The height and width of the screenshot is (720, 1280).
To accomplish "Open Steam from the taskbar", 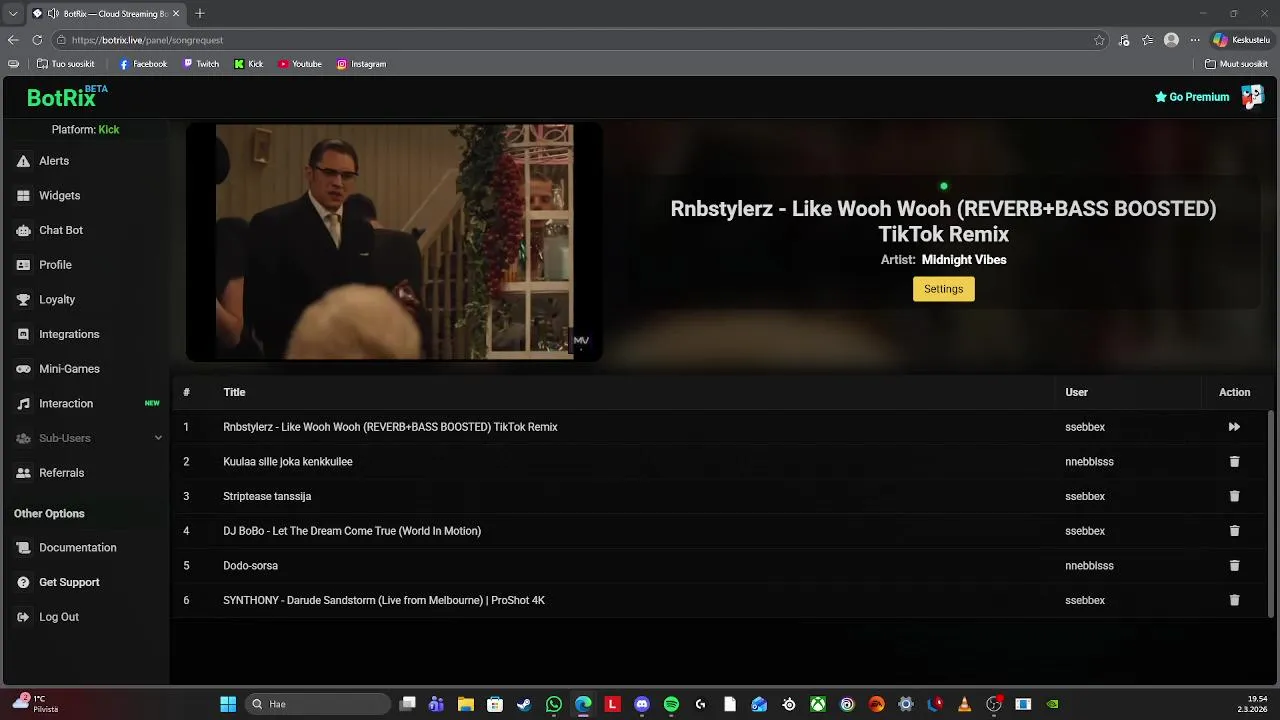I will click(x=524, y=704).
